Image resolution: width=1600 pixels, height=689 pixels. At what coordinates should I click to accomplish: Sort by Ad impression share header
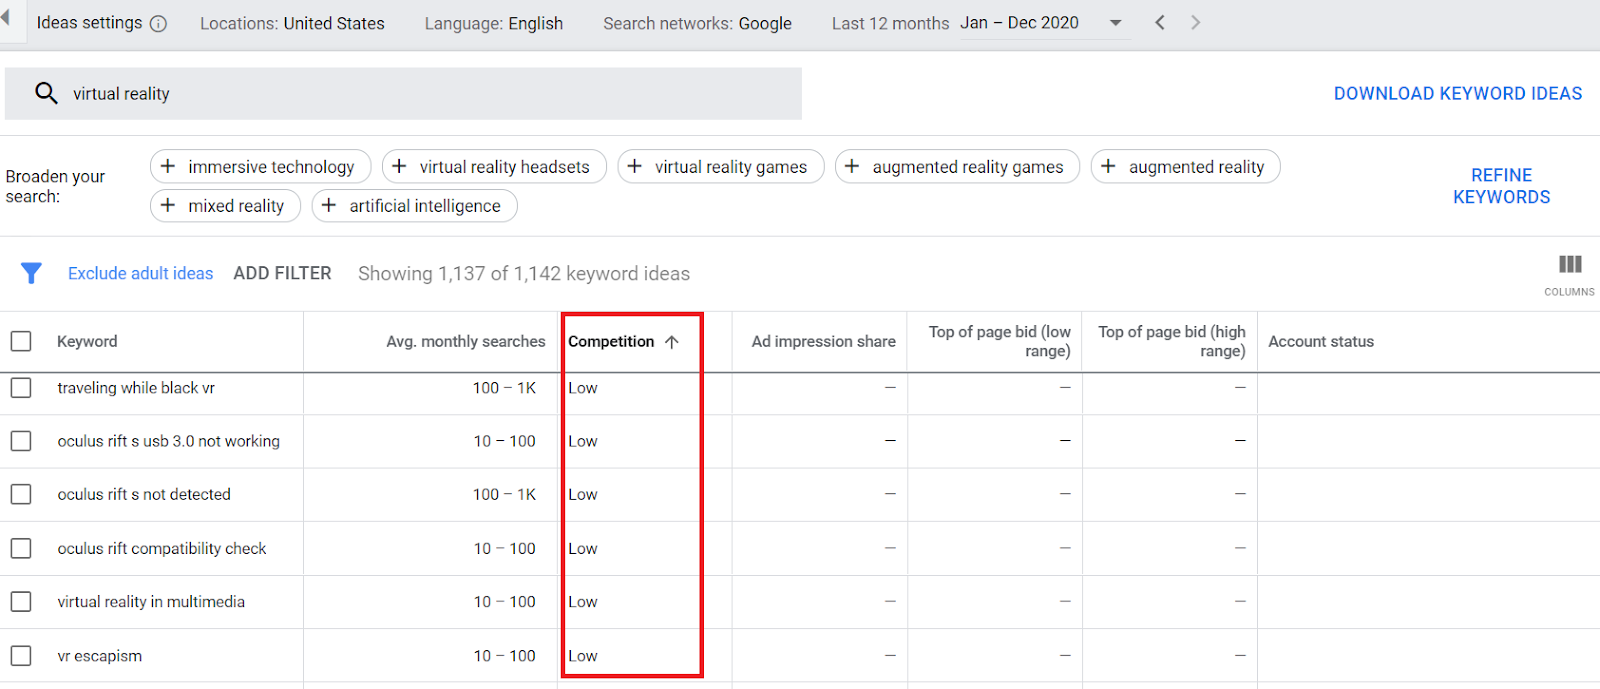[823, 341]
